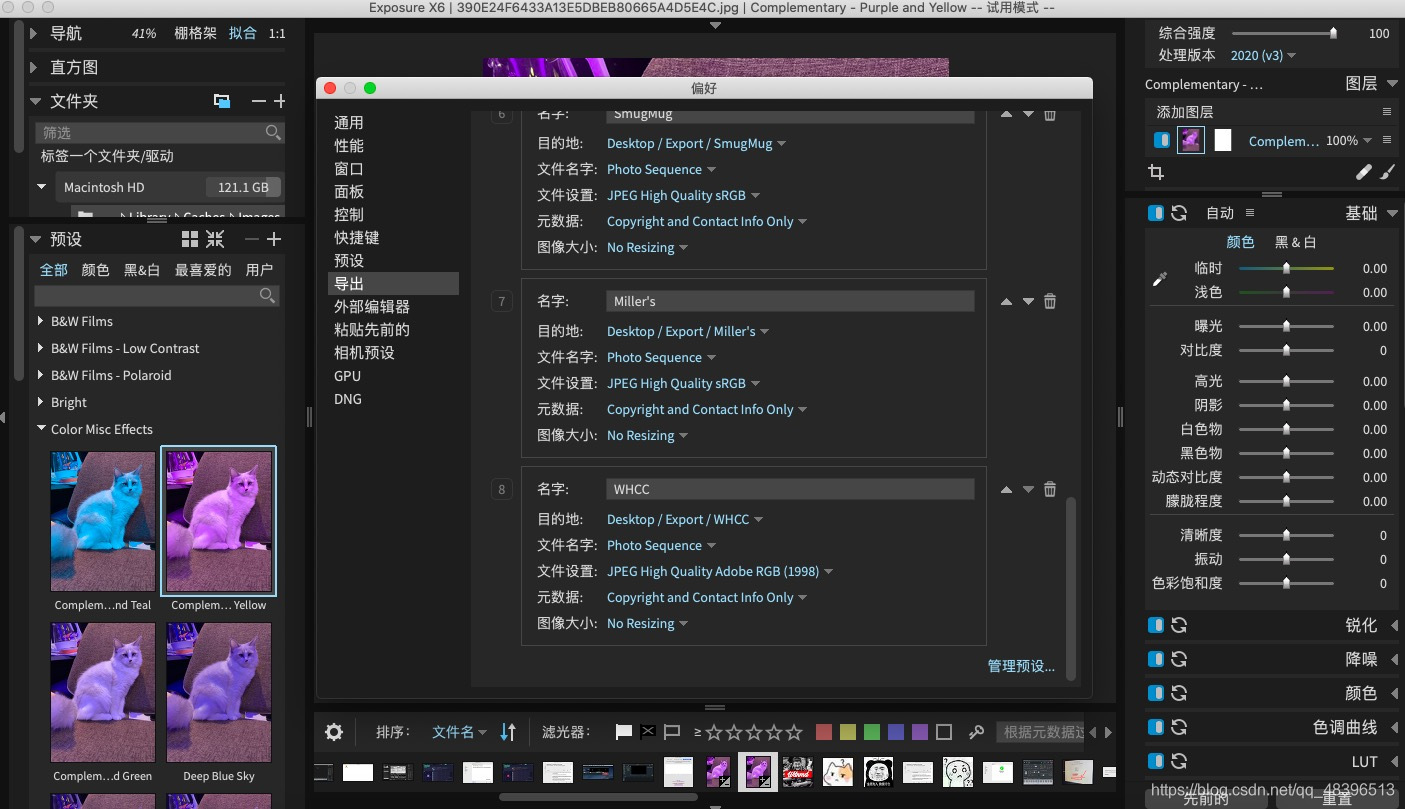Image resolution: width=1405 pixels, height=809 pixels.
Task: Click the Reset button at bottom right
Action: pyautogui.click(x=1336, y=799)
